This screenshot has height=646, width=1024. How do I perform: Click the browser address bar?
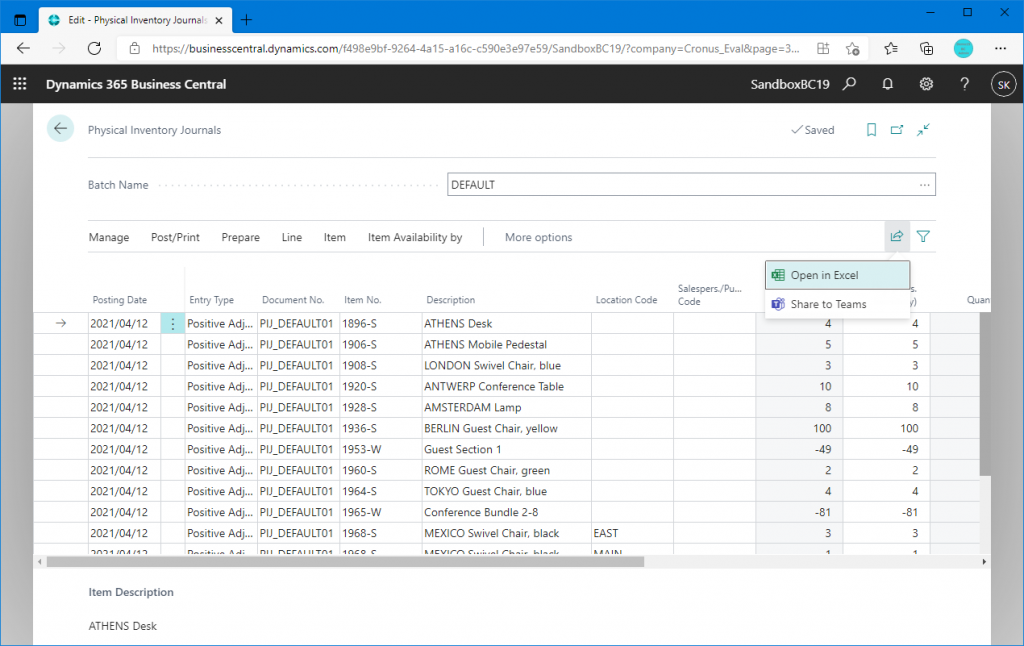coord(475,48)
